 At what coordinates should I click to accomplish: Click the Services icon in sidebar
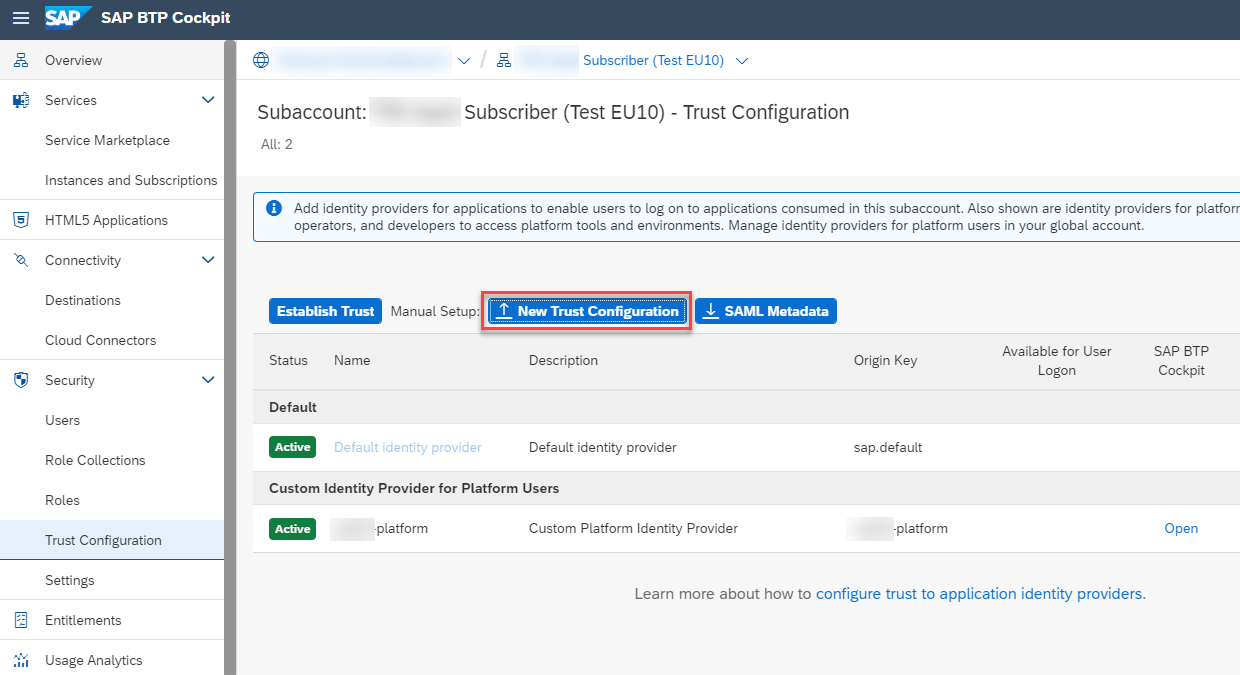pos(21,100)
